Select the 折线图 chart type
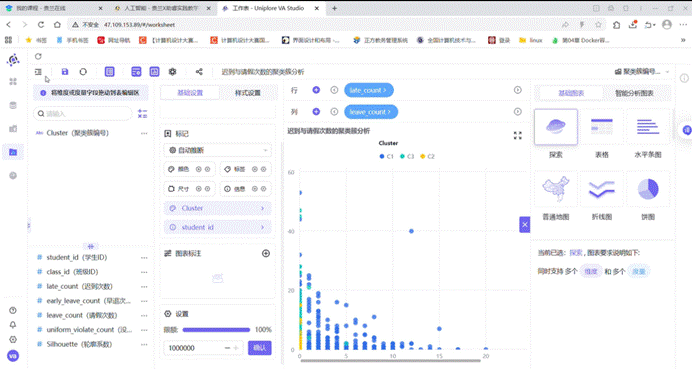The image size is (692, 369). [602, 189]
